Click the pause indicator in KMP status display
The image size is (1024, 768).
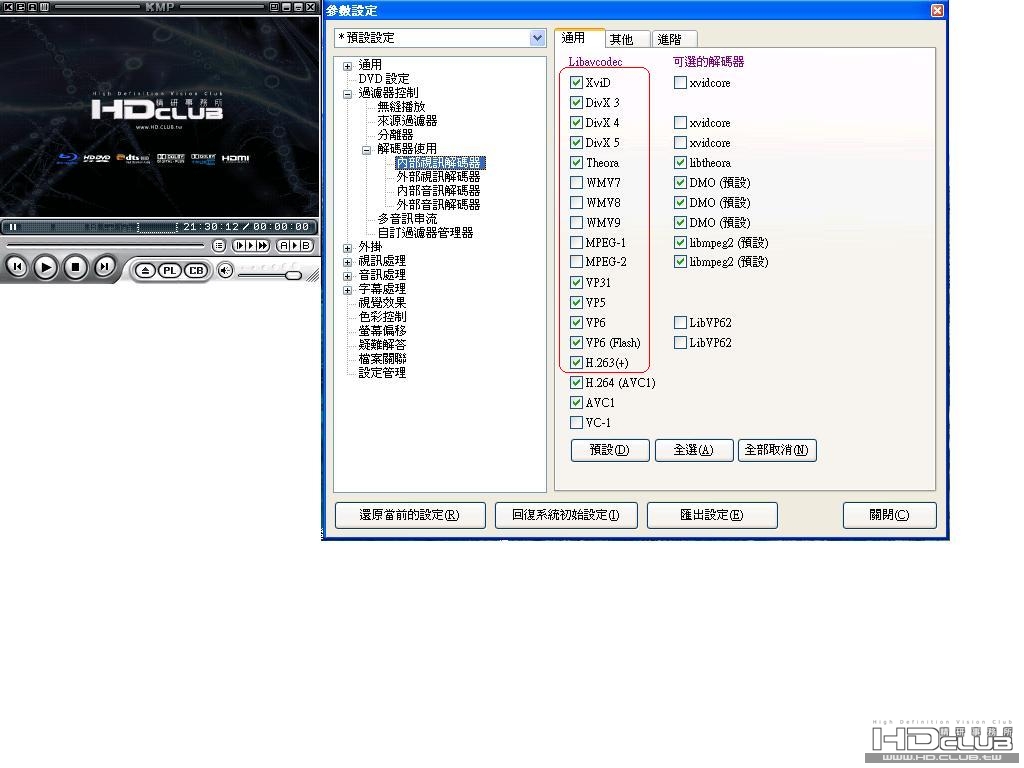(12, 227)
